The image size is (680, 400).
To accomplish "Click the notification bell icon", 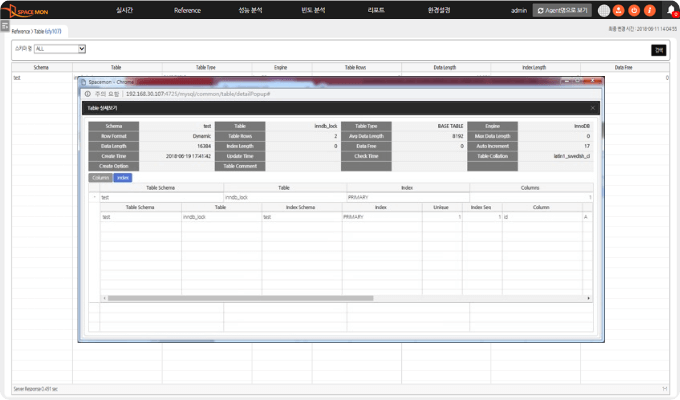I will 670,10.
